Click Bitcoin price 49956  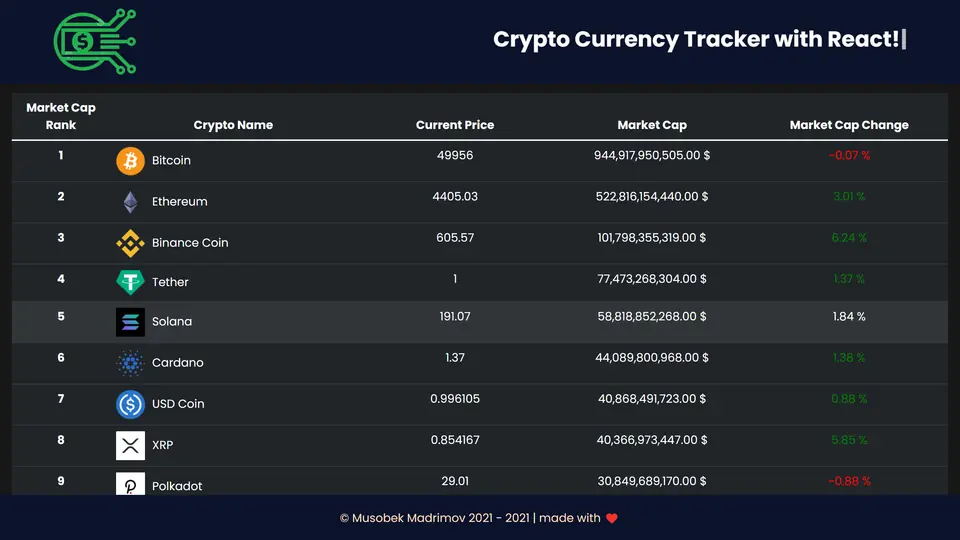click(x=455, y=156)
